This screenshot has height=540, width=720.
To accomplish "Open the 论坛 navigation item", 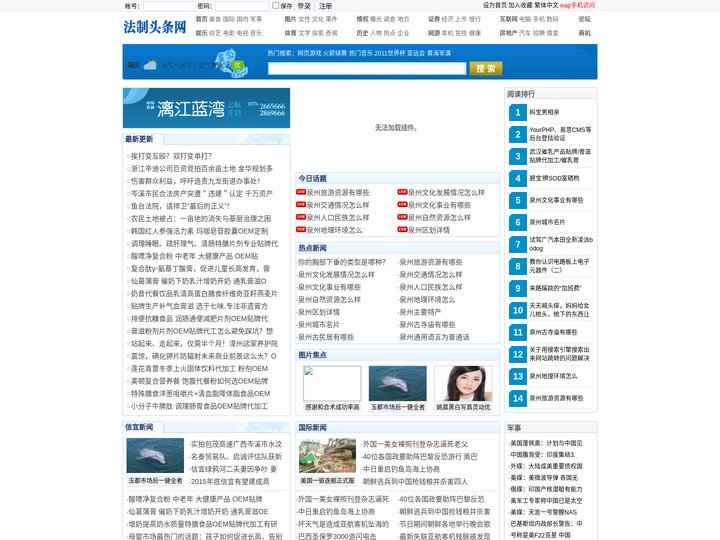I will 585,19.
